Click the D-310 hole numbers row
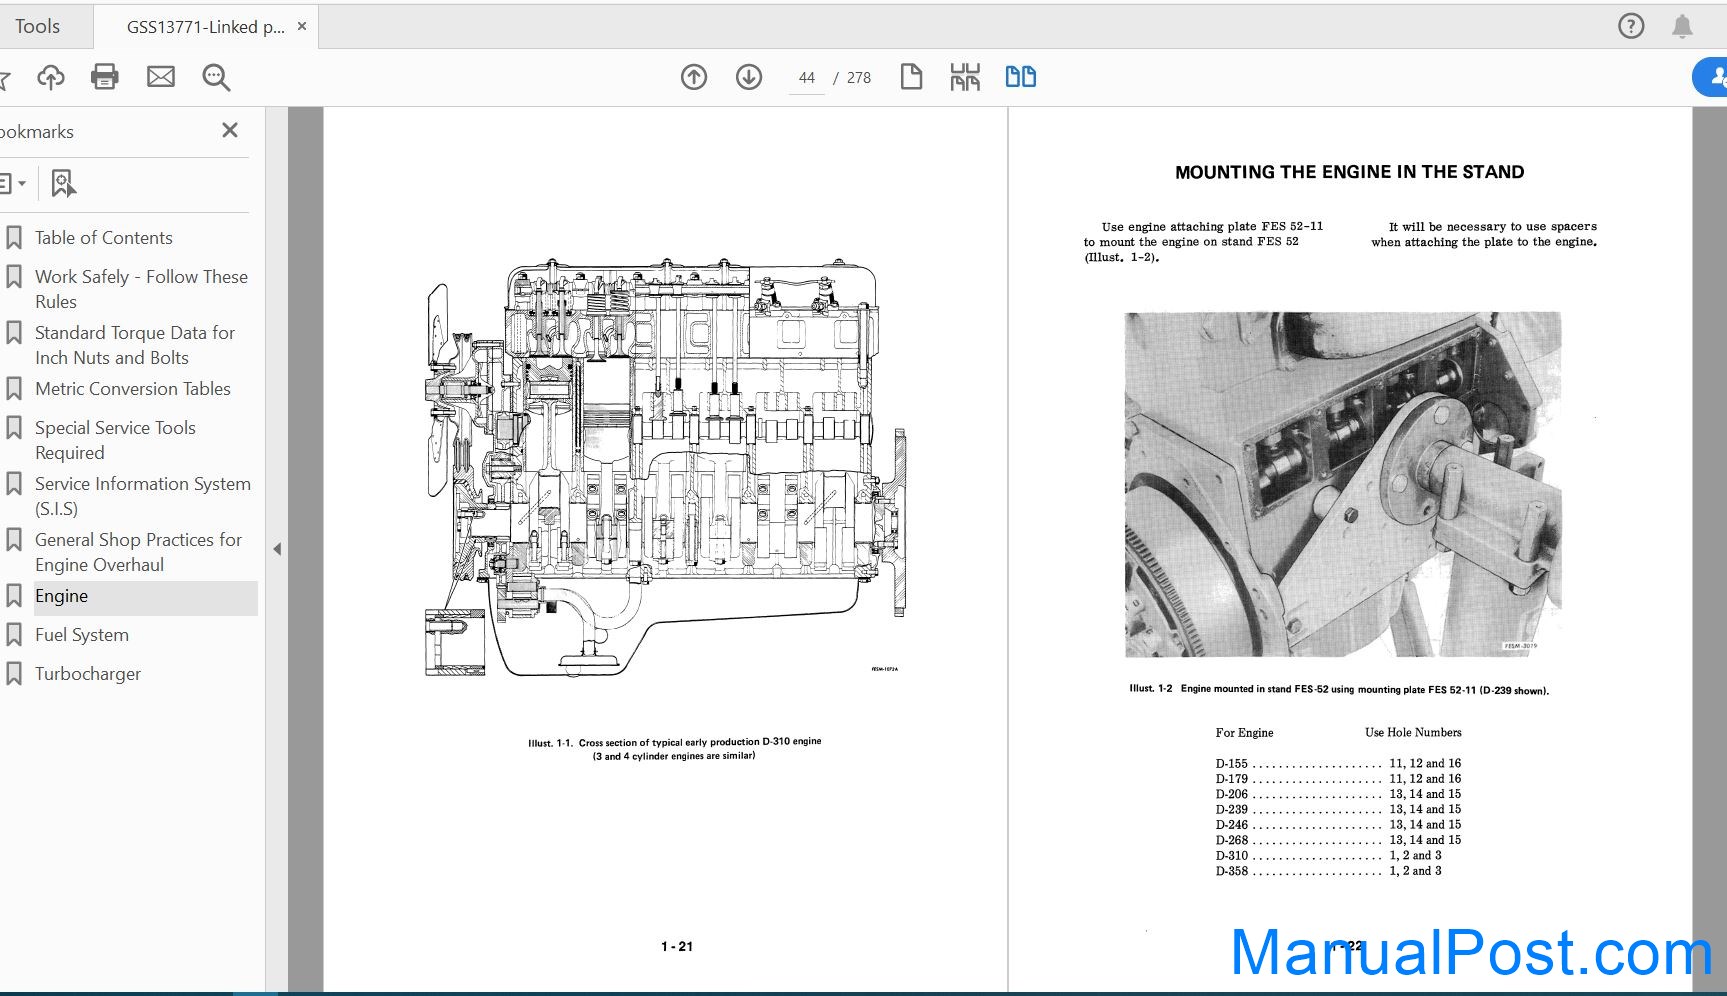 click(x=1328, y=855)
